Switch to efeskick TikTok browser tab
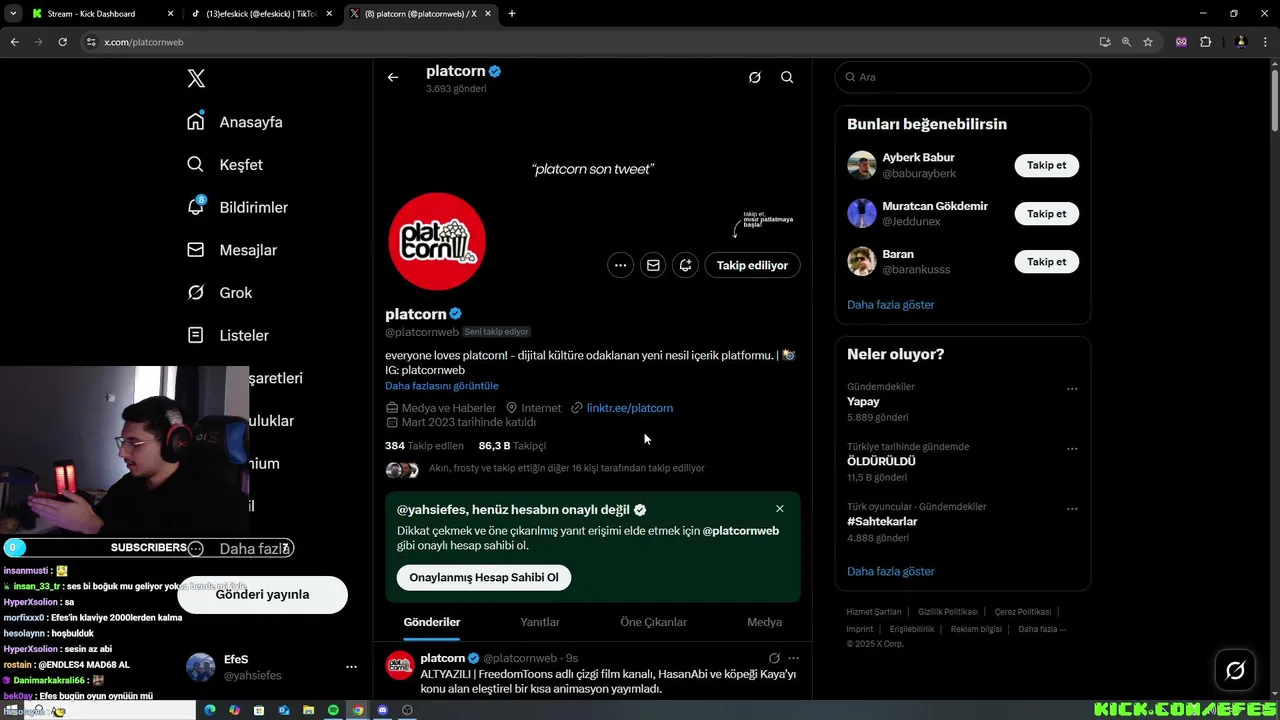 tap(263, 14)
